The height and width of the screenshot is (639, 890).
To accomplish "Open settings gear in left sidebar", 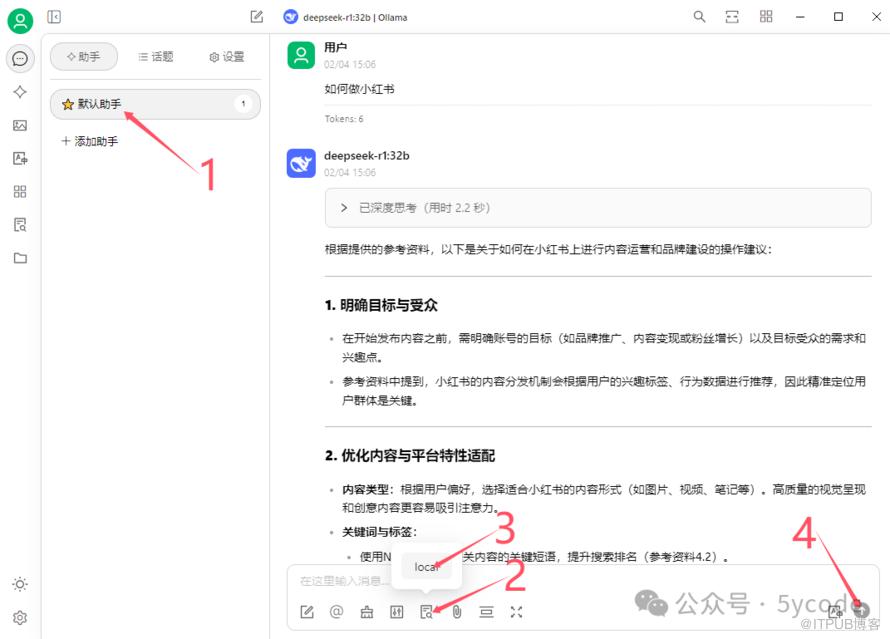I will pyautogui.click(x=20, y=617).
